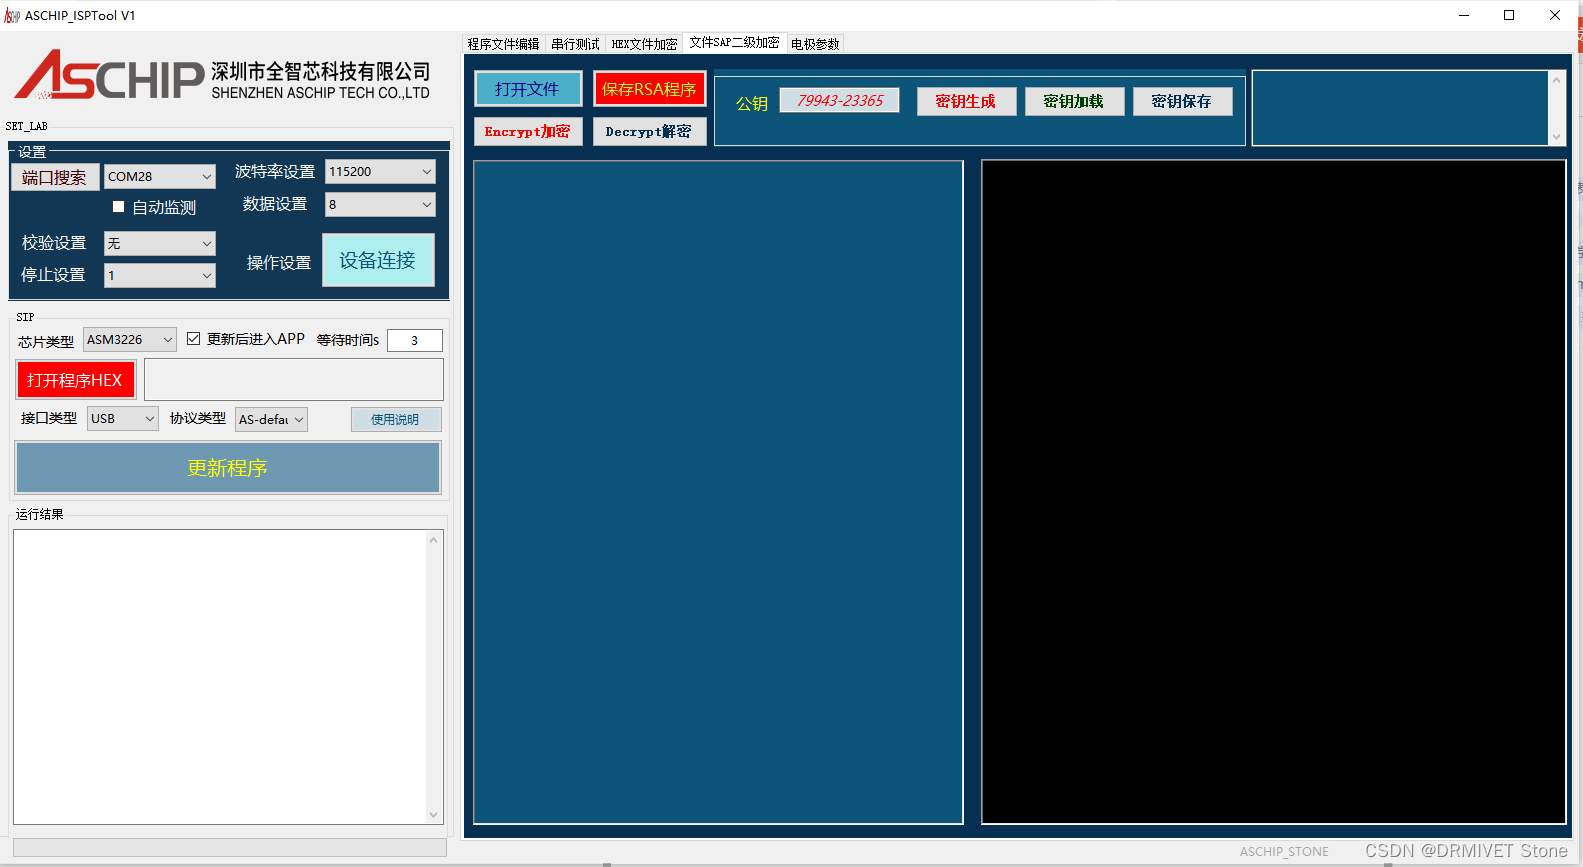Screen dimensions: 1583x867
Task: Click the ASCHIP_ISPTool title bar icon
Action: [12, 16]
